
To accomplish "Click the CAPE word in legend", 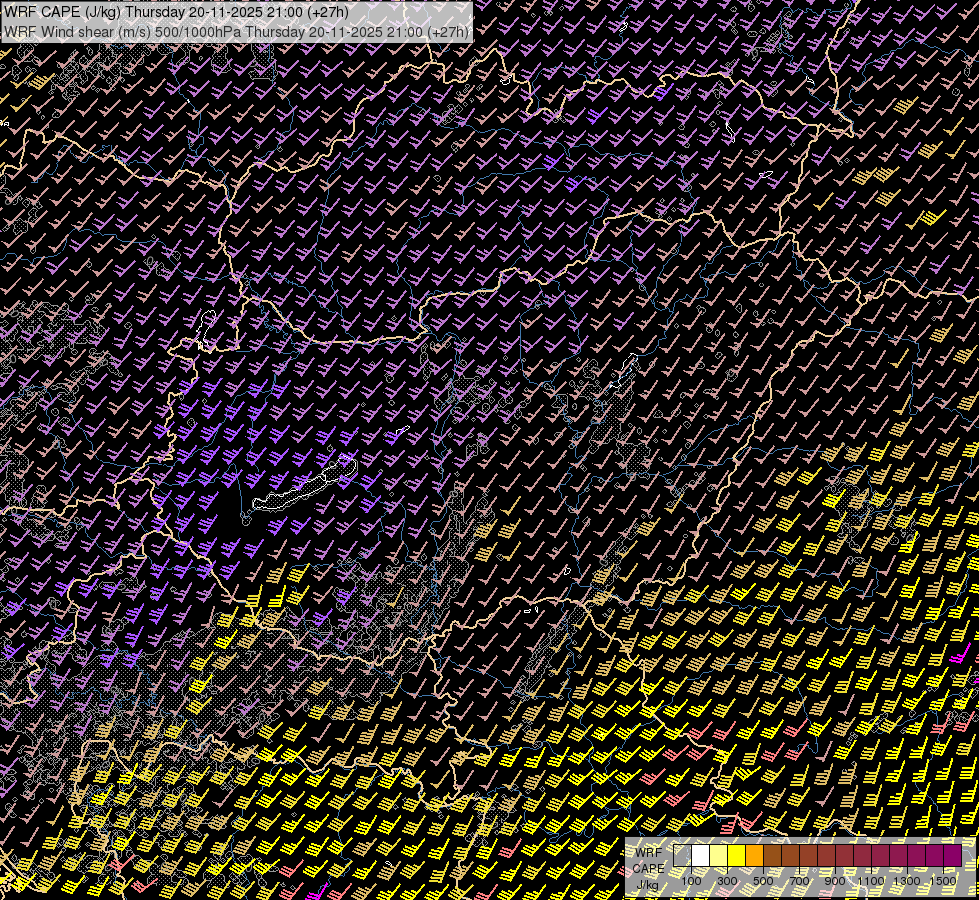I will [x=648, y=868].
